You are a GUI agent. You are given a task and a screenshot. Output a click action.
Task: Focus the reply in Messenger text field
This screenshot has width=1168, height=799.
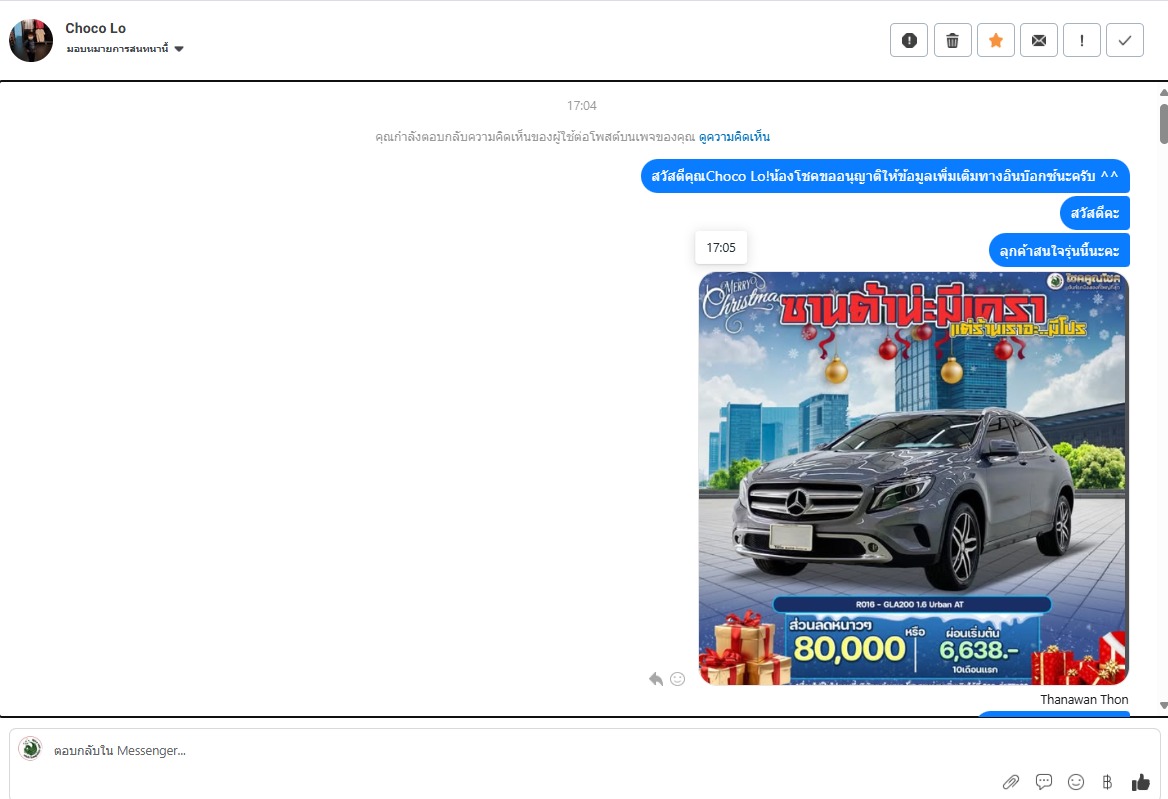pos(500,750)
